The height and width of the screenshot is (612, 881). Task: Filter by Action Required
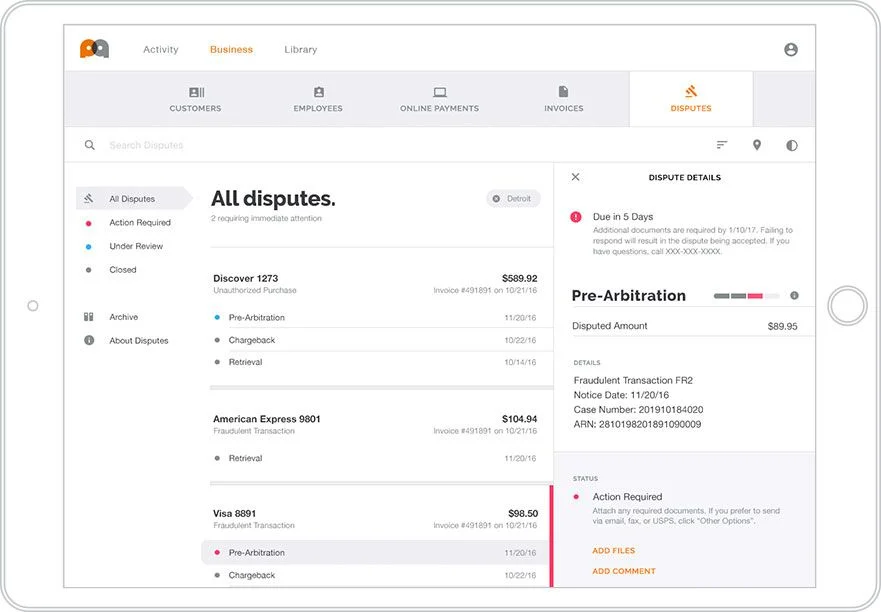click(x=140, y=223)
